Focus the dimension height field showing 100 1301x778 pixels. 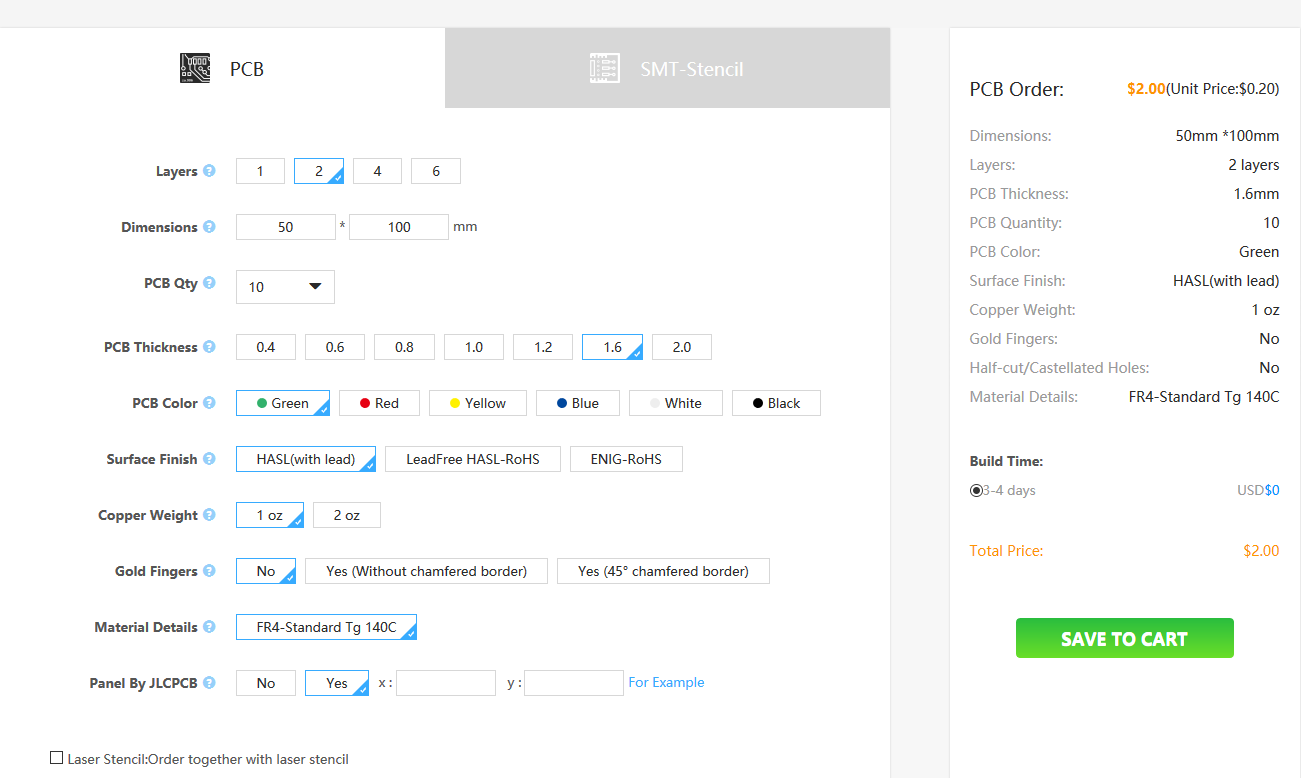[x=399, y=227]
